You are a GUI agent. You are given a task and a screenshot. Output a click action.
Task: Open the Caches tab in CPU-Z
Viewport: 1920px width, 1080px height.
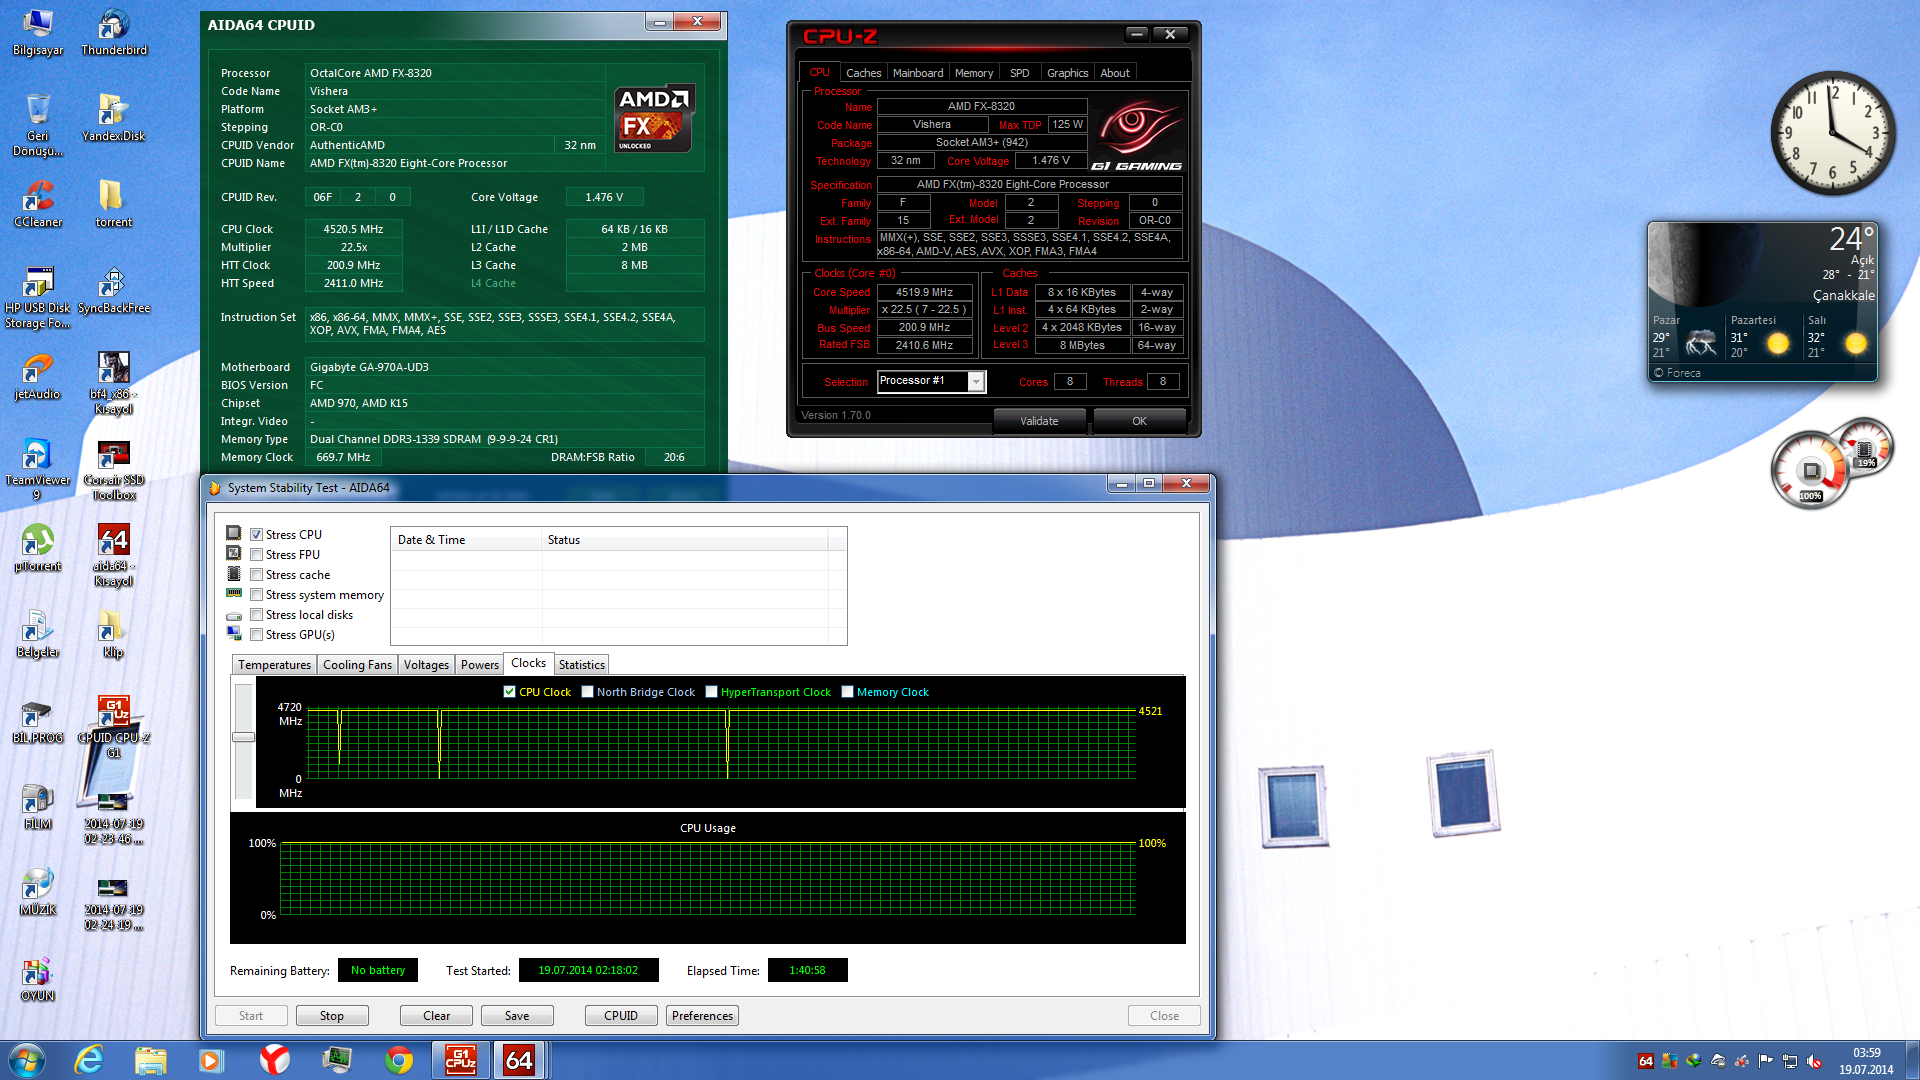(x=863, y=73)
